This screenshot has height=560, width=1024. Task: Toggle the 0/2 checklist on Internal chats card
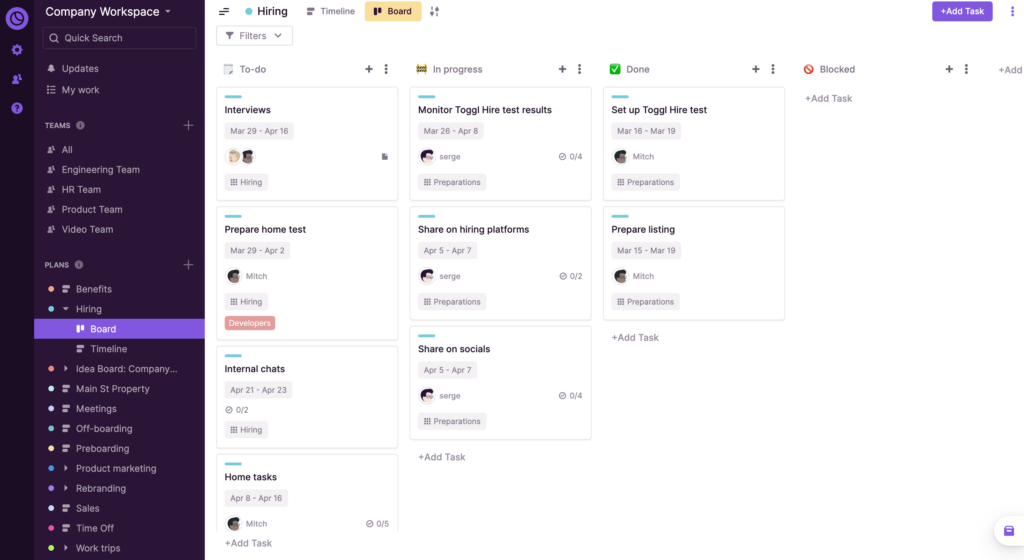[237, 410]
